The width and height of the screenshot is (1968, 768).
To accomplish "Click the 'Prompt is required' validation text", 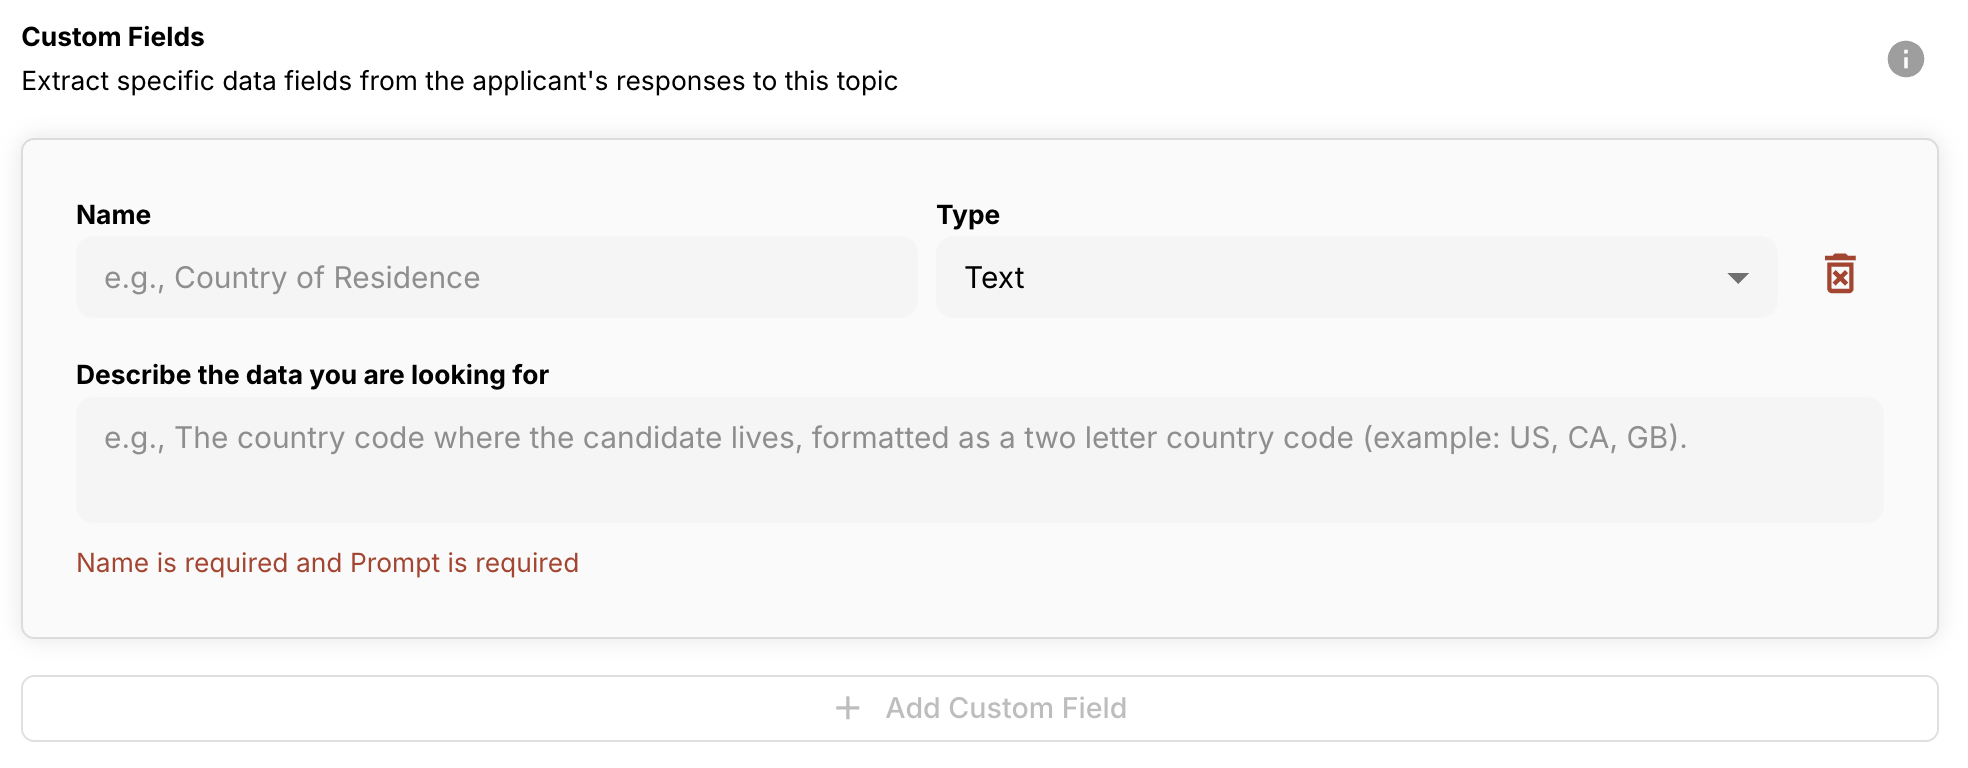I will pyautogui.click(x=464, y=563).
